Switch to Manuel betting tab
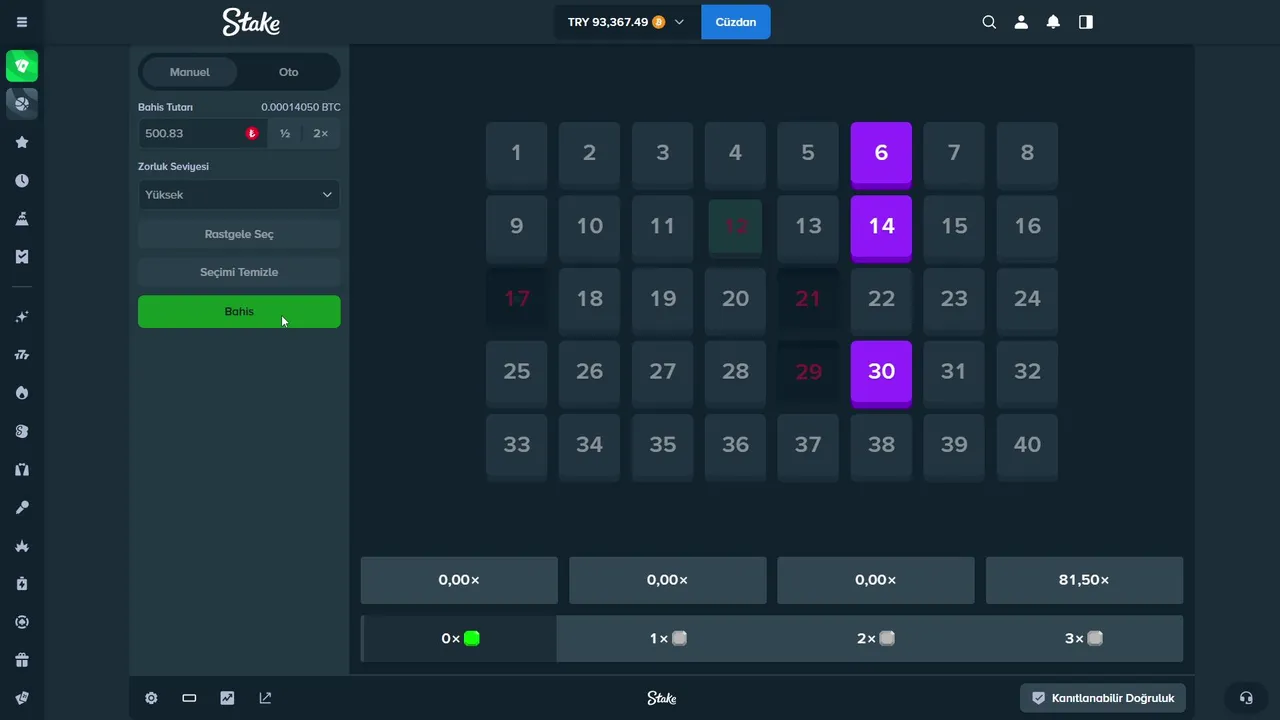The height and width of the screenshot is (720, 1280). click(190, 72)
